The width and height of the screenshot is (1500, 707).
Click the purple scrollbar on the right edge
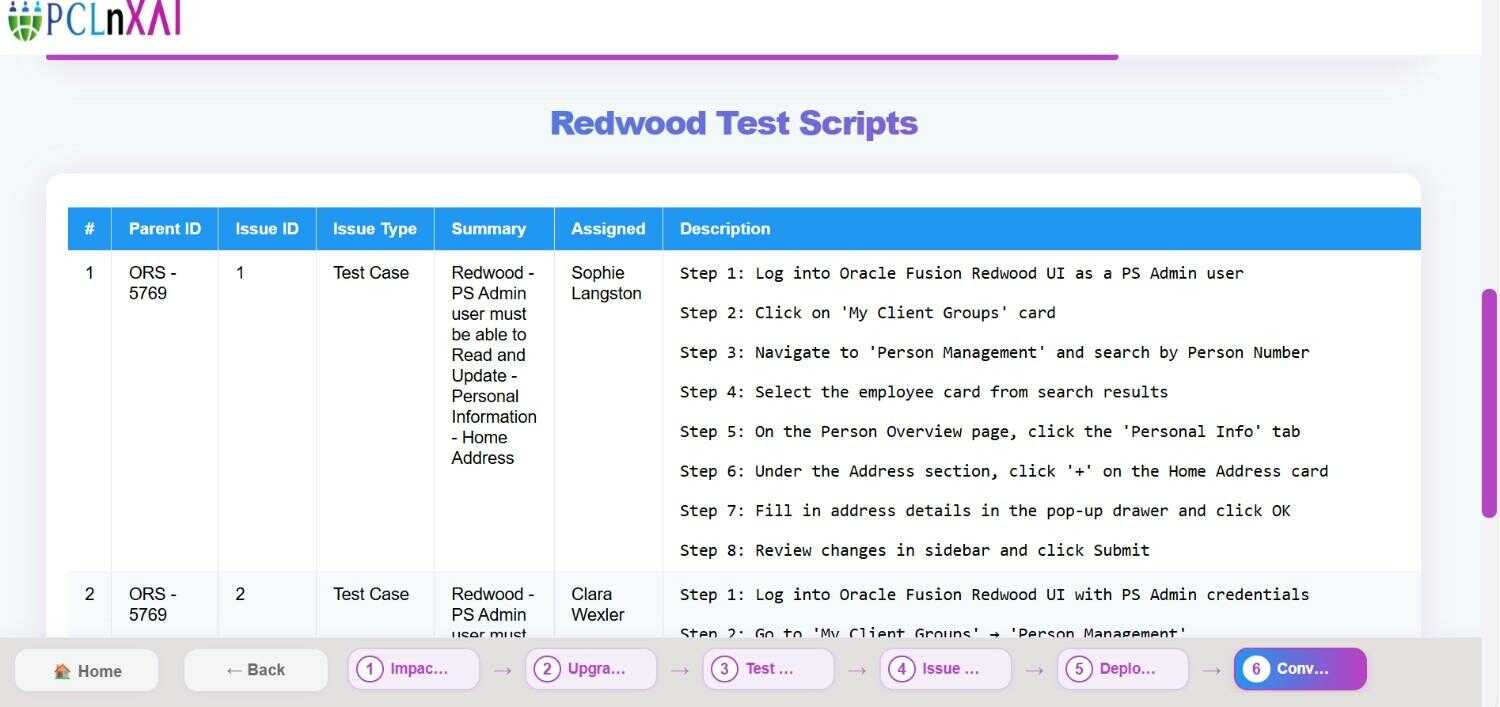[x=1489, y=400]
